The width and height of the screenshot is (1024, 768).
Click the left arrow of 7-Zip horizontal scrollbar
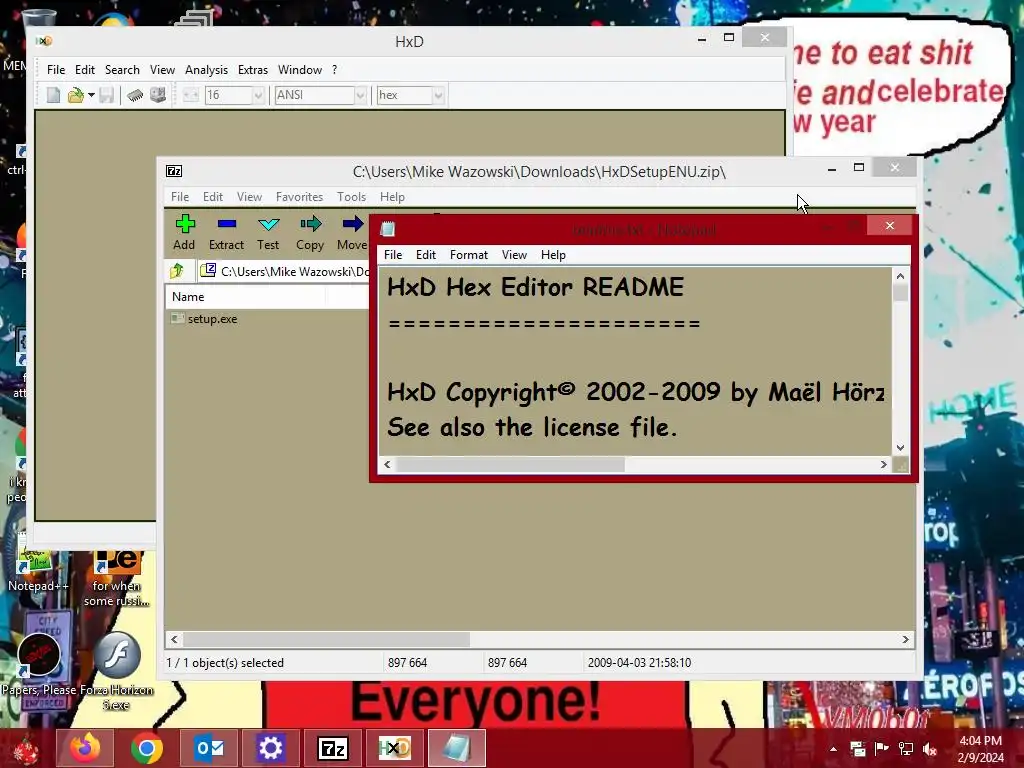(174, 639)
